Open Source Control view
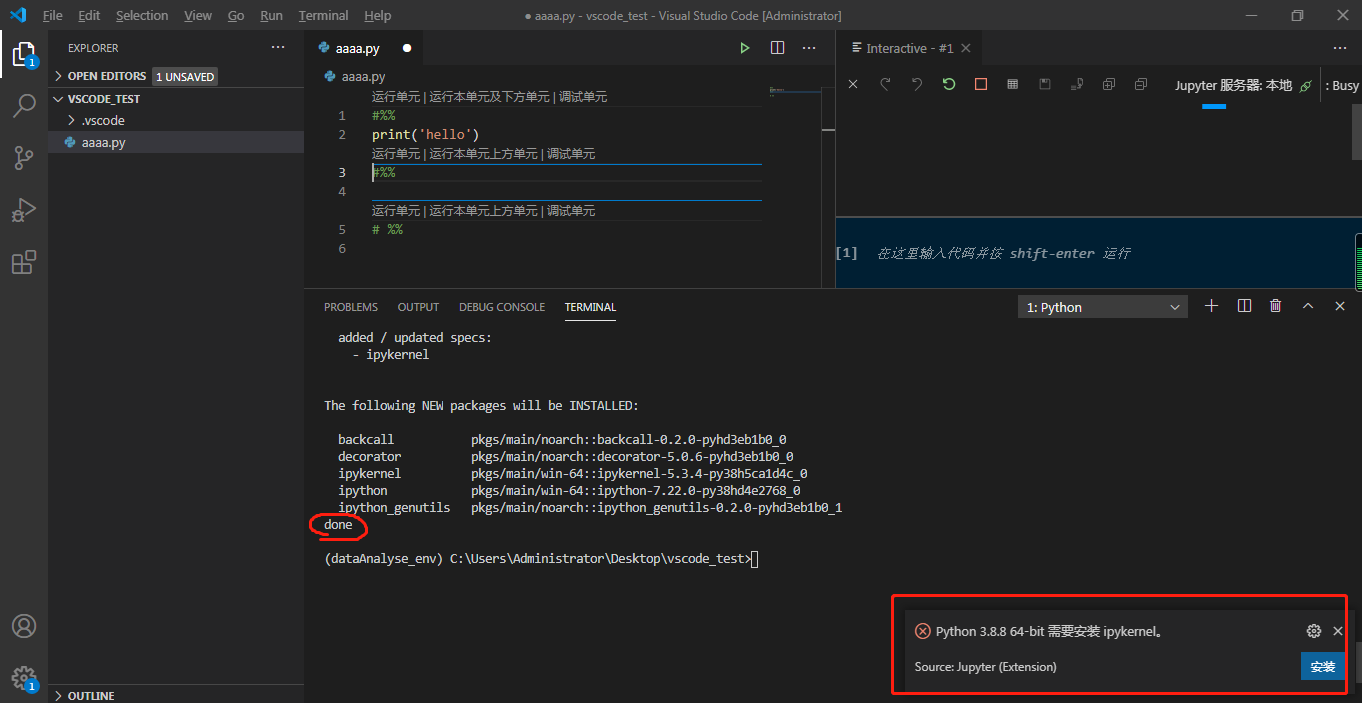This screenshot has height=703, width=1362. (24, 157)
